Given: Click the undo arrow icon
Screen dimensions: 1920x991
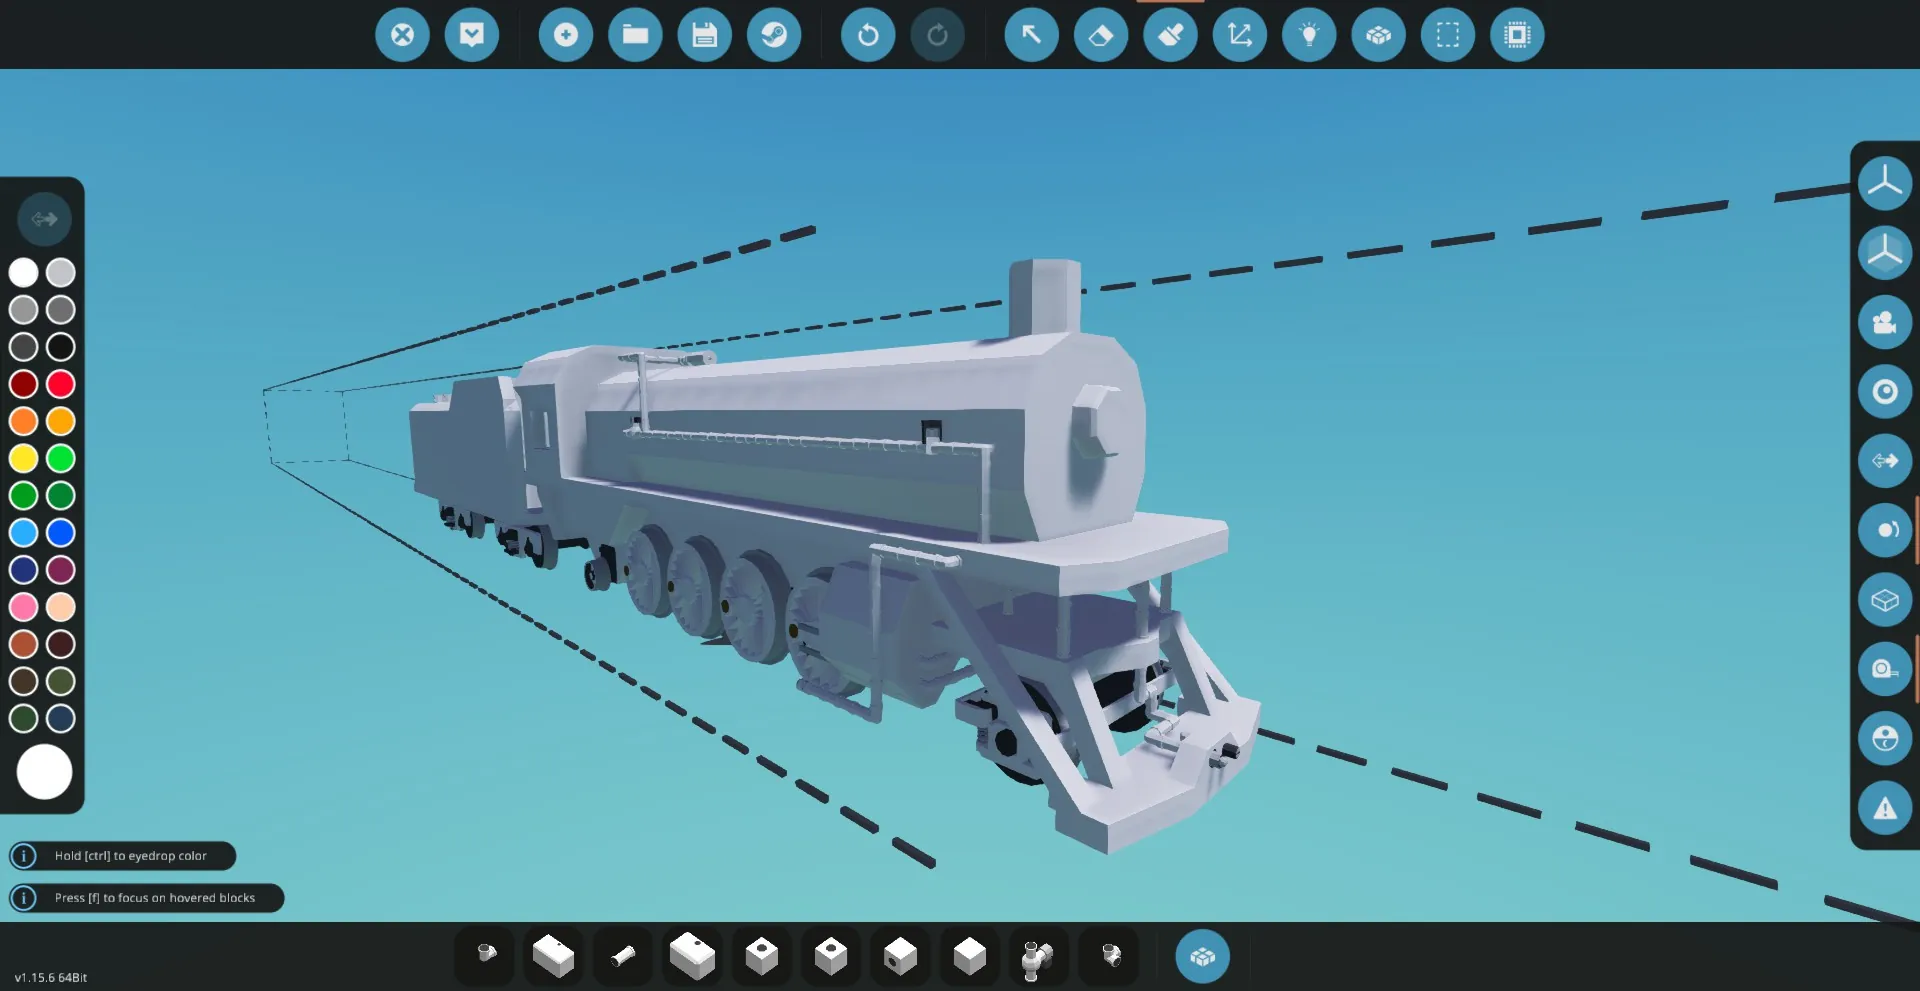Looking at the screenshot, I should 868,35.
